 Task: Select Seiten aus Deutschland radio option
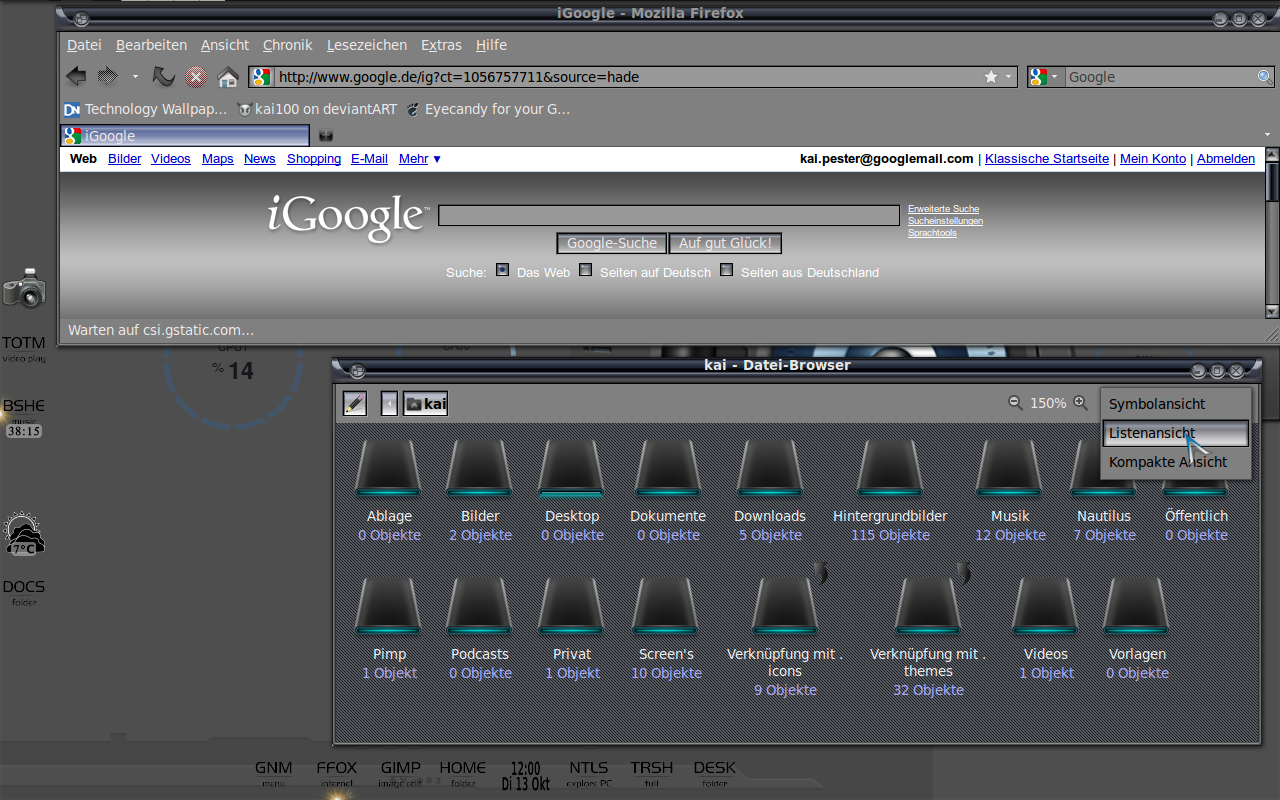[727, 270]
